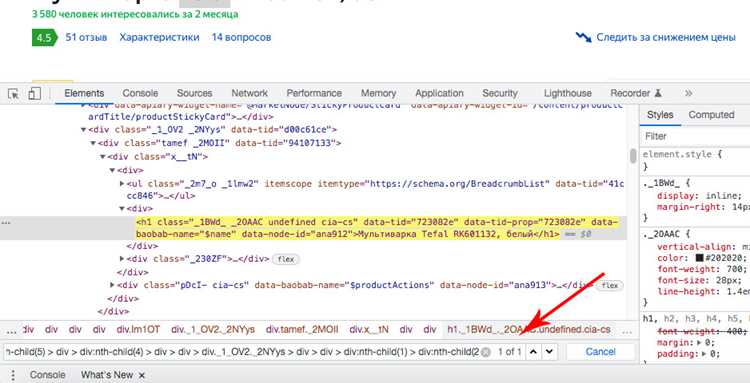The image size is (750, 383).
Task: Expand the div class _230ZF node
Action: click(122, 259)
